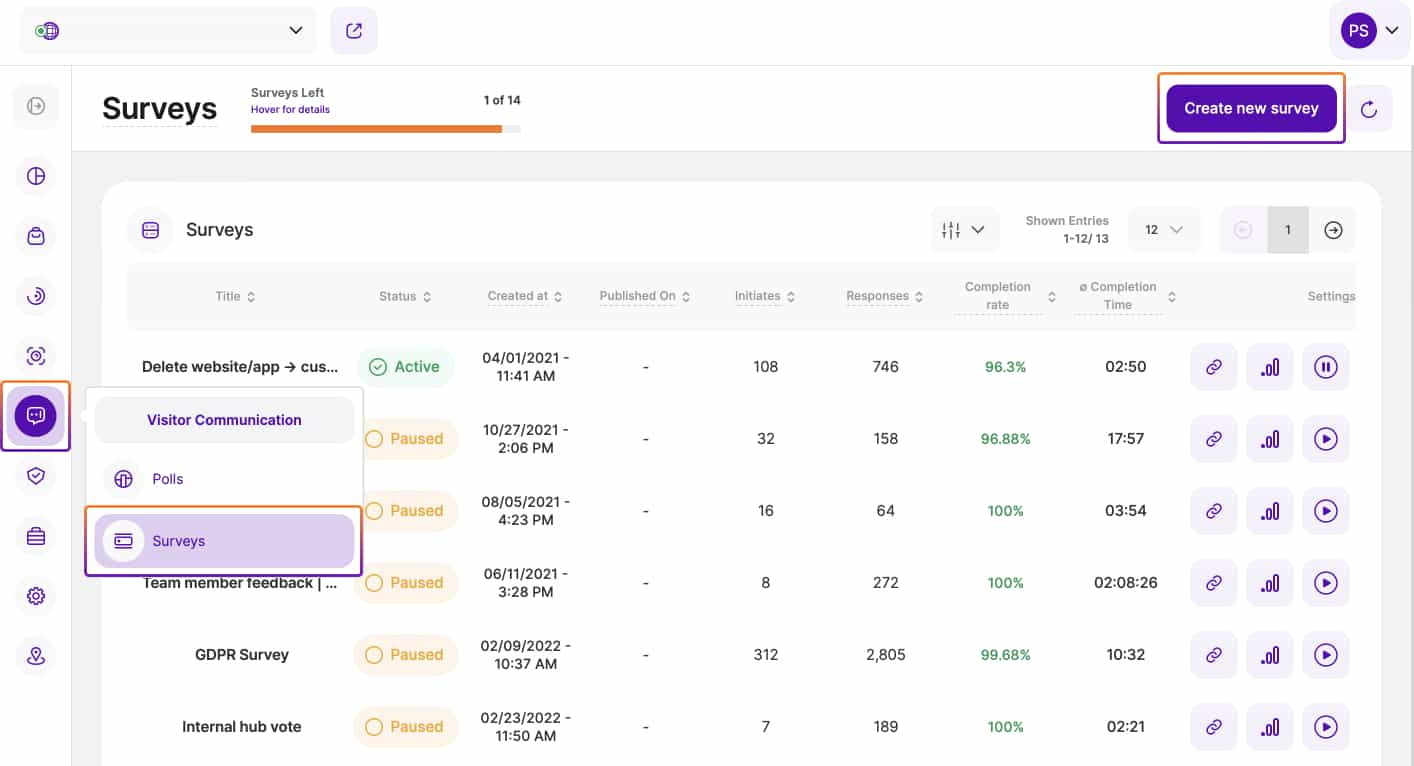
Task: Open external link icon in top bar
Action: point(354,31)
